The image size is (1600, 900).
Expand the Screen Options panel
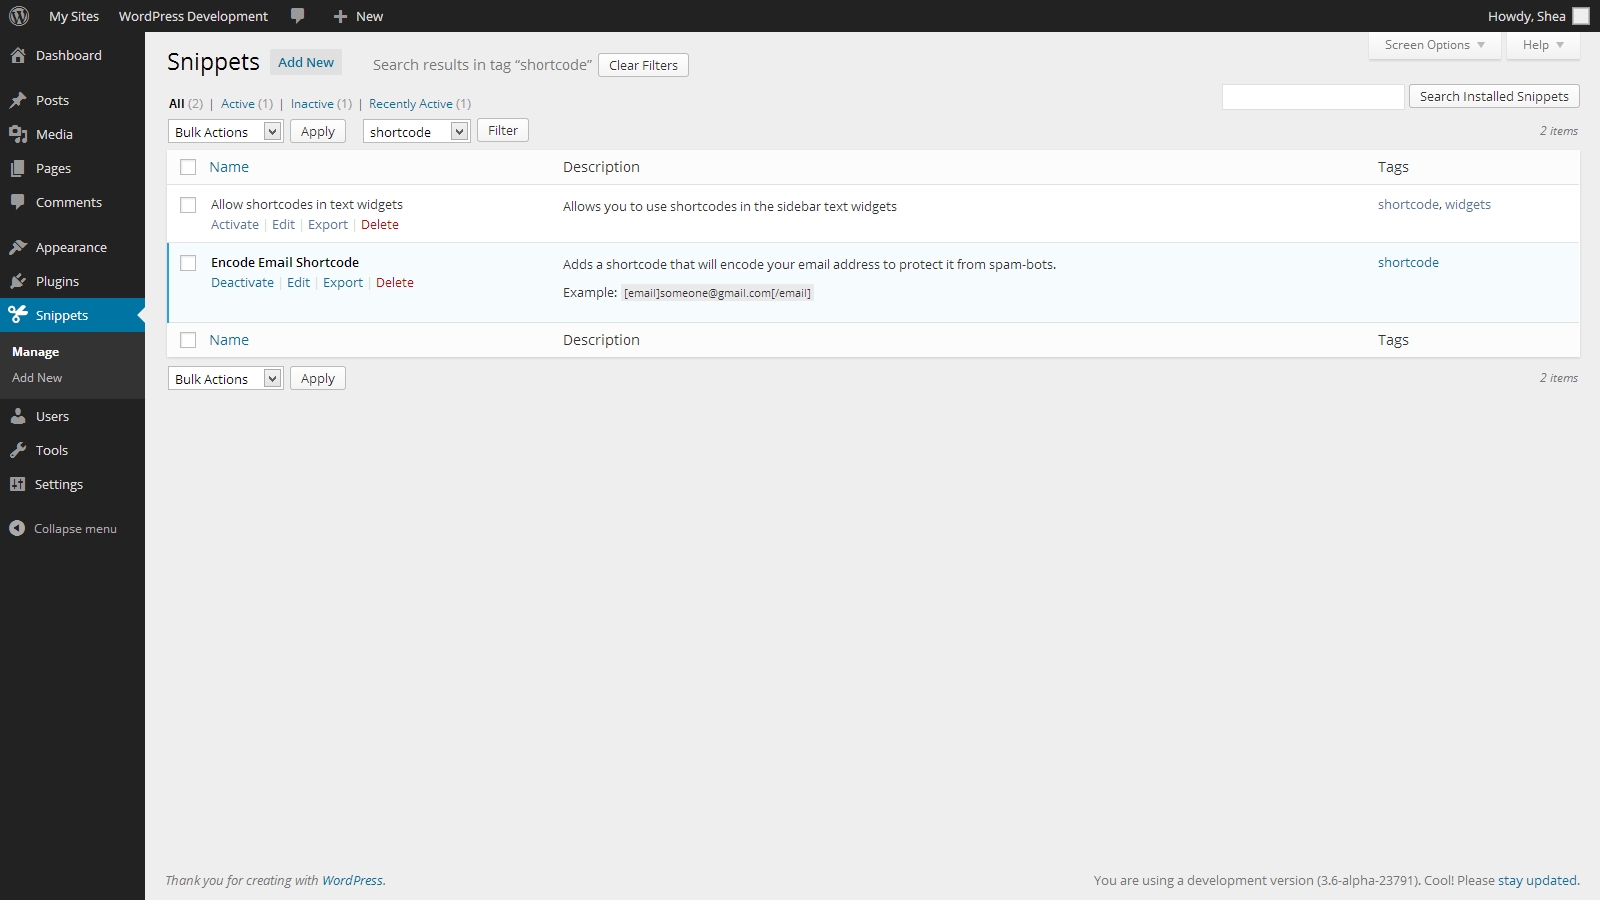1434,45
